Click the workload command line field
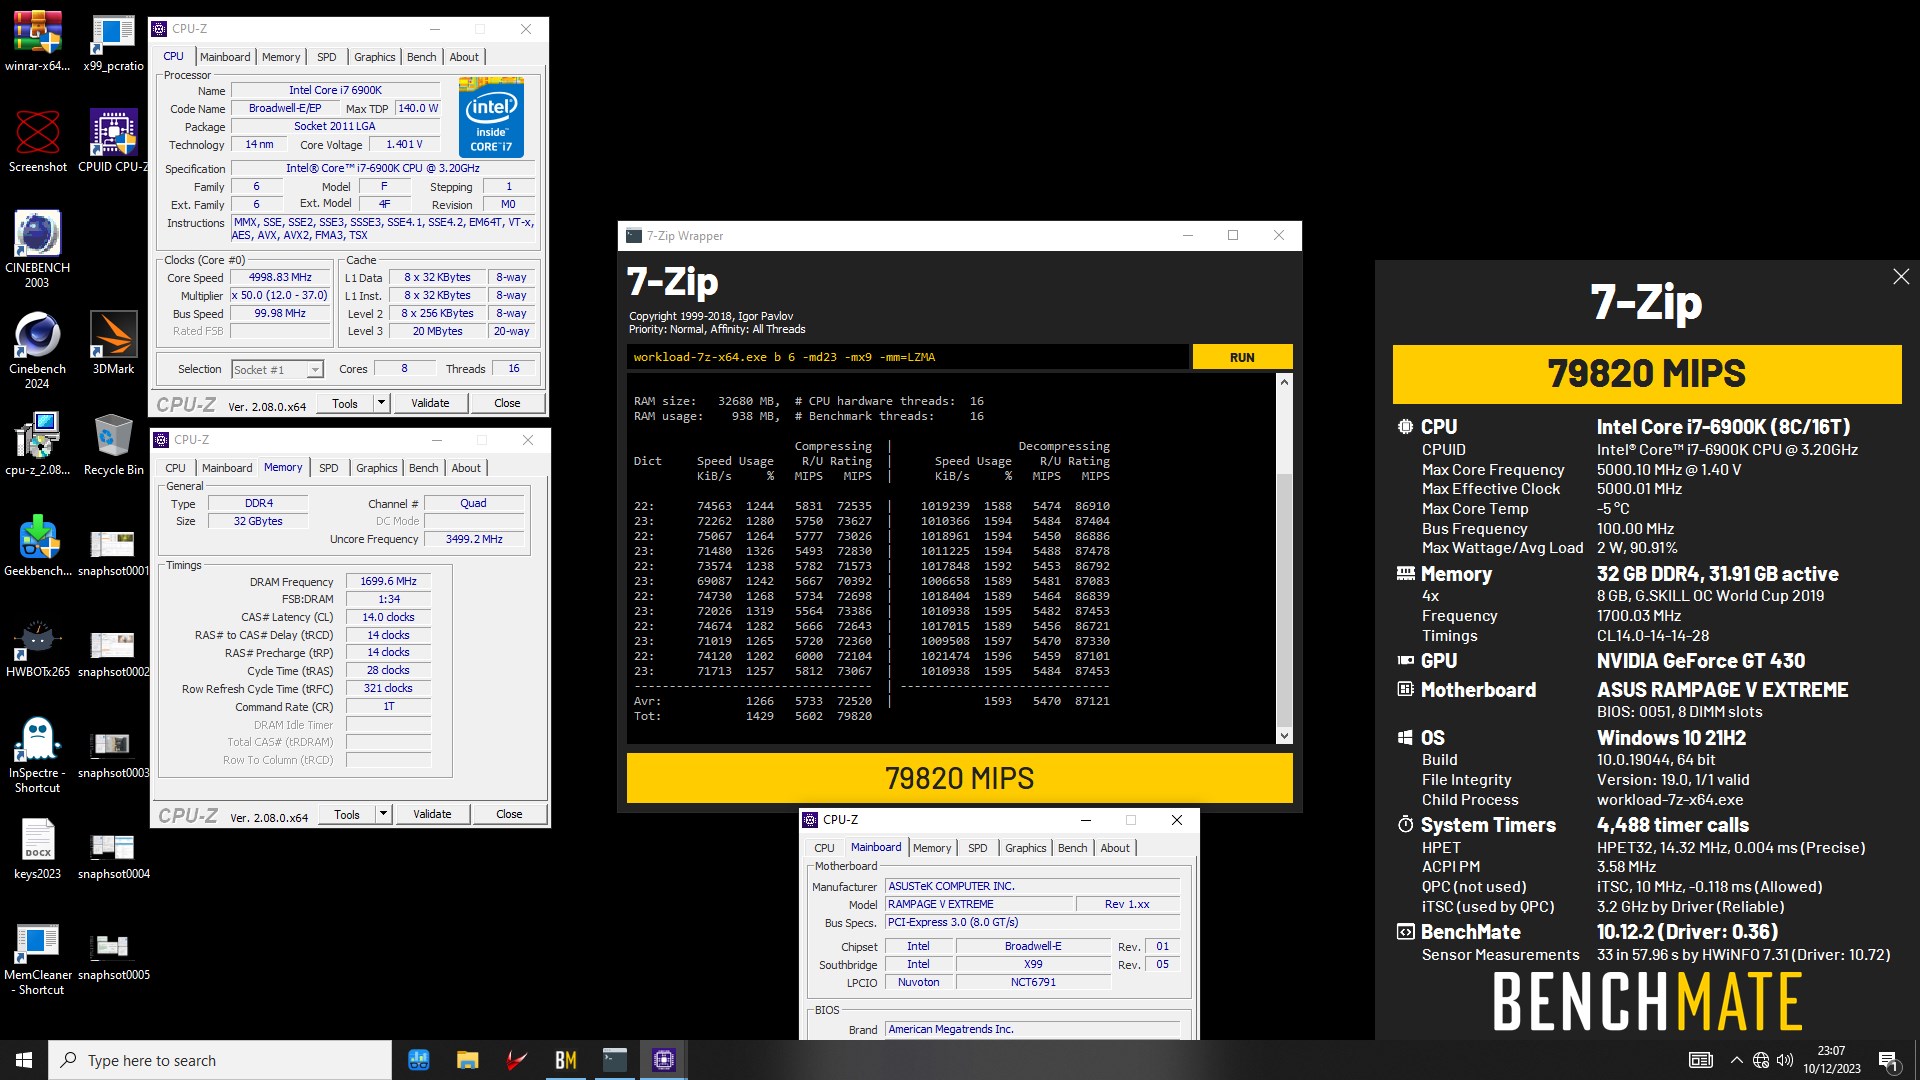This screenshot has height=1080, width=1920. coord(908,357)
